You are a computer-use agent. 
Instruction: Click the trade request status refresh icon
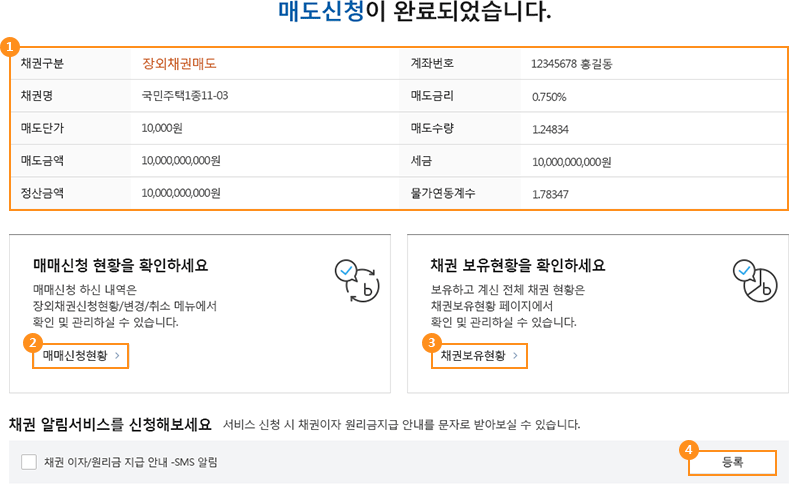point(357,281)
